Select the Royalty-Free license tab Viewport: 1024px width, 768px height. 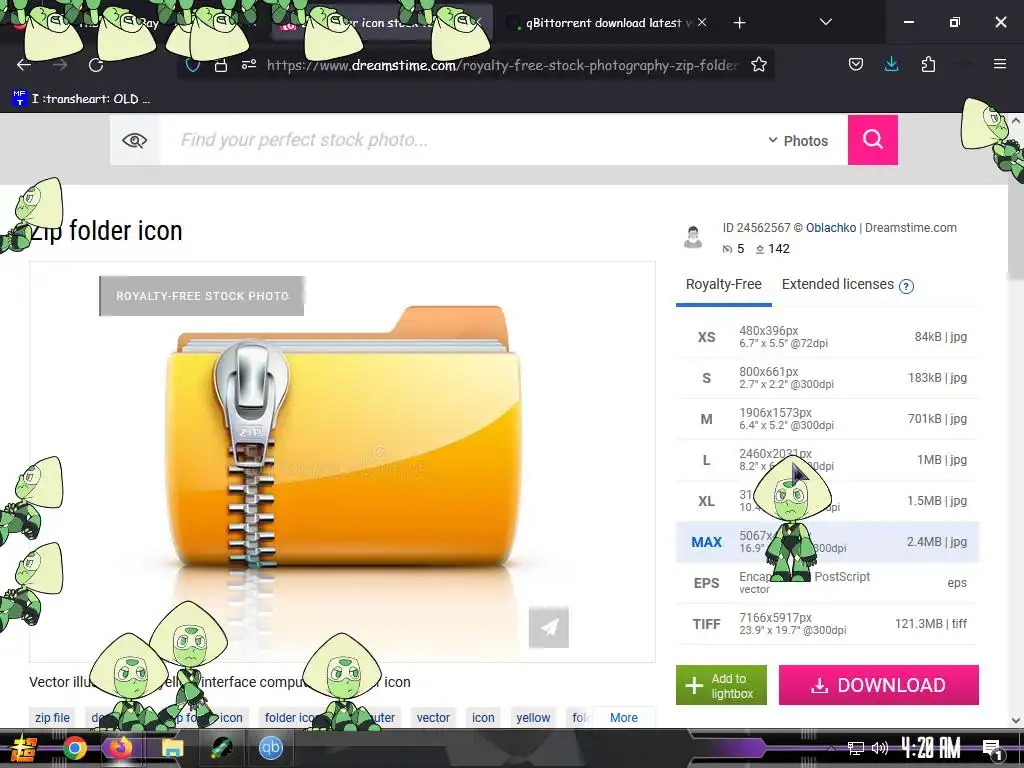(x=724, y=284)
